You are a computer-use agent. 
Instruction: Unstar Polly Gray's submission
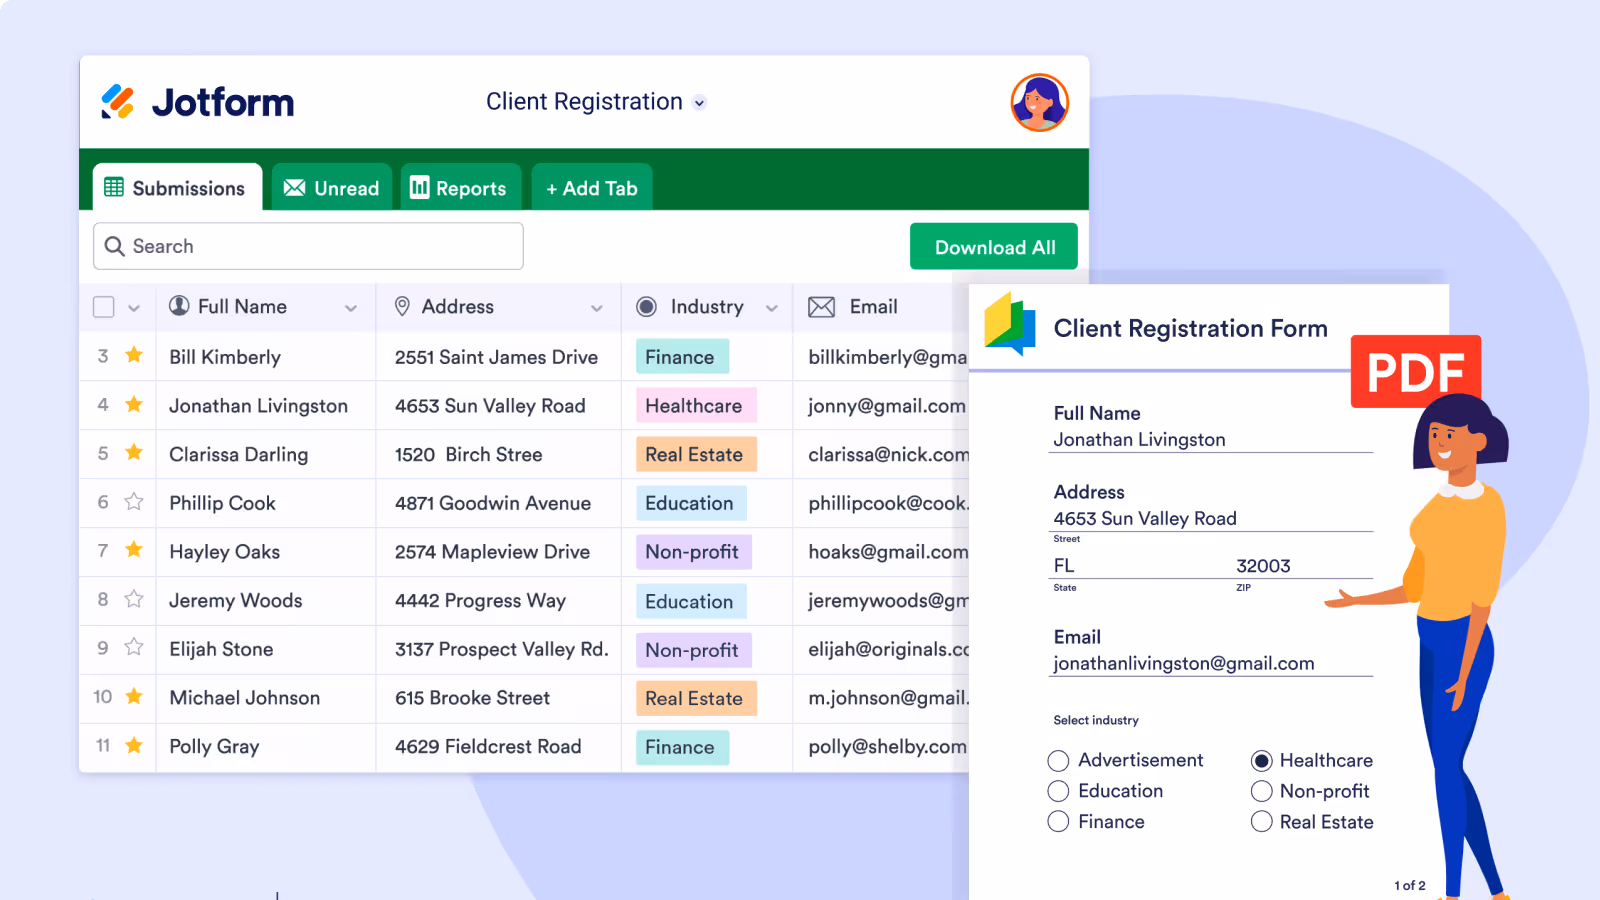(x=134, y=745)
